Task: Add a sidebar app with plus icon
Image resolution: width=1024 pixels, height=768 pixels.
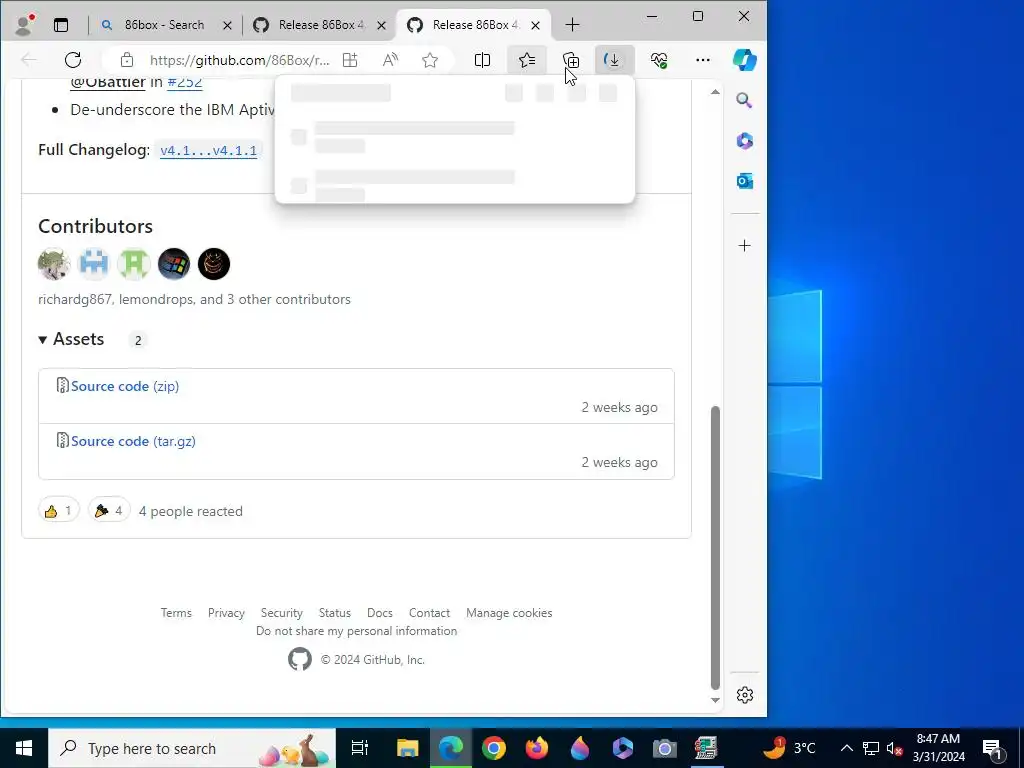Action: pyautogui.click(x=744, y=246)
